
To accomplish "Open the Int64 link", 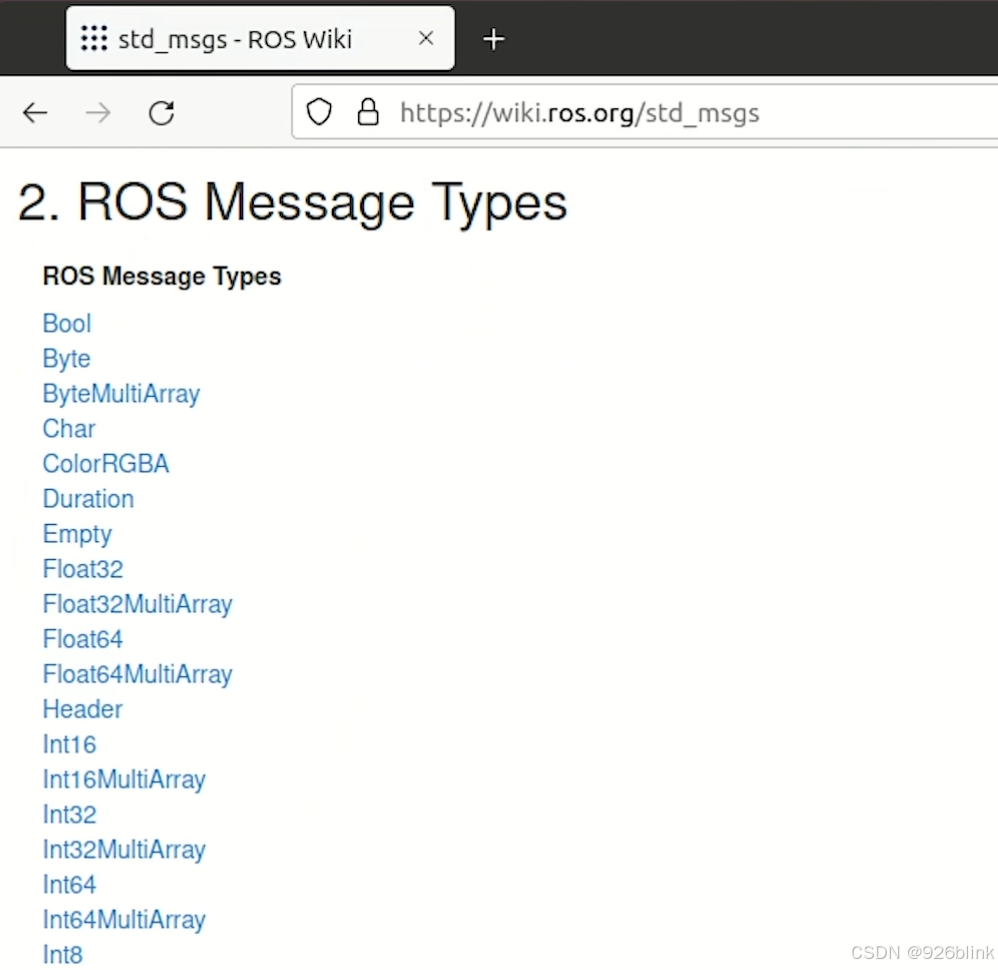I will pos(69,885).
